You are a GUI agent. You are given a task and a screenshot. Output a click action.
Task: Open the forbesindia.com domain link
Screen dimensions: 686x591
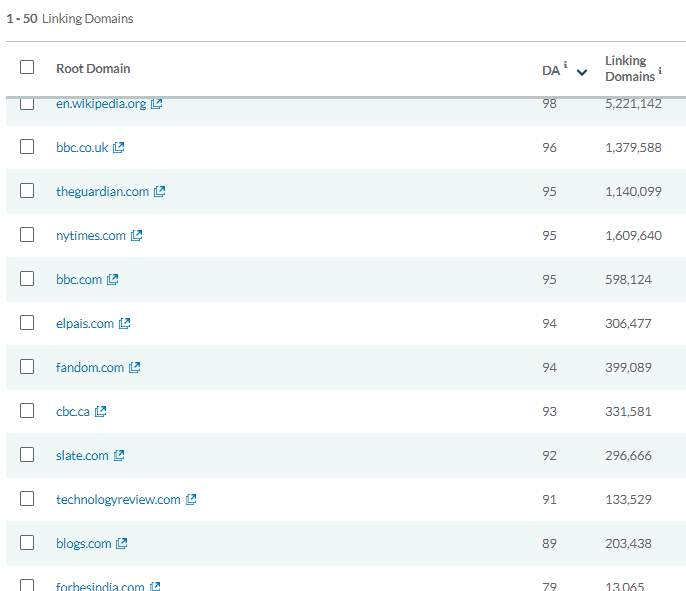(x=100, y=586)
